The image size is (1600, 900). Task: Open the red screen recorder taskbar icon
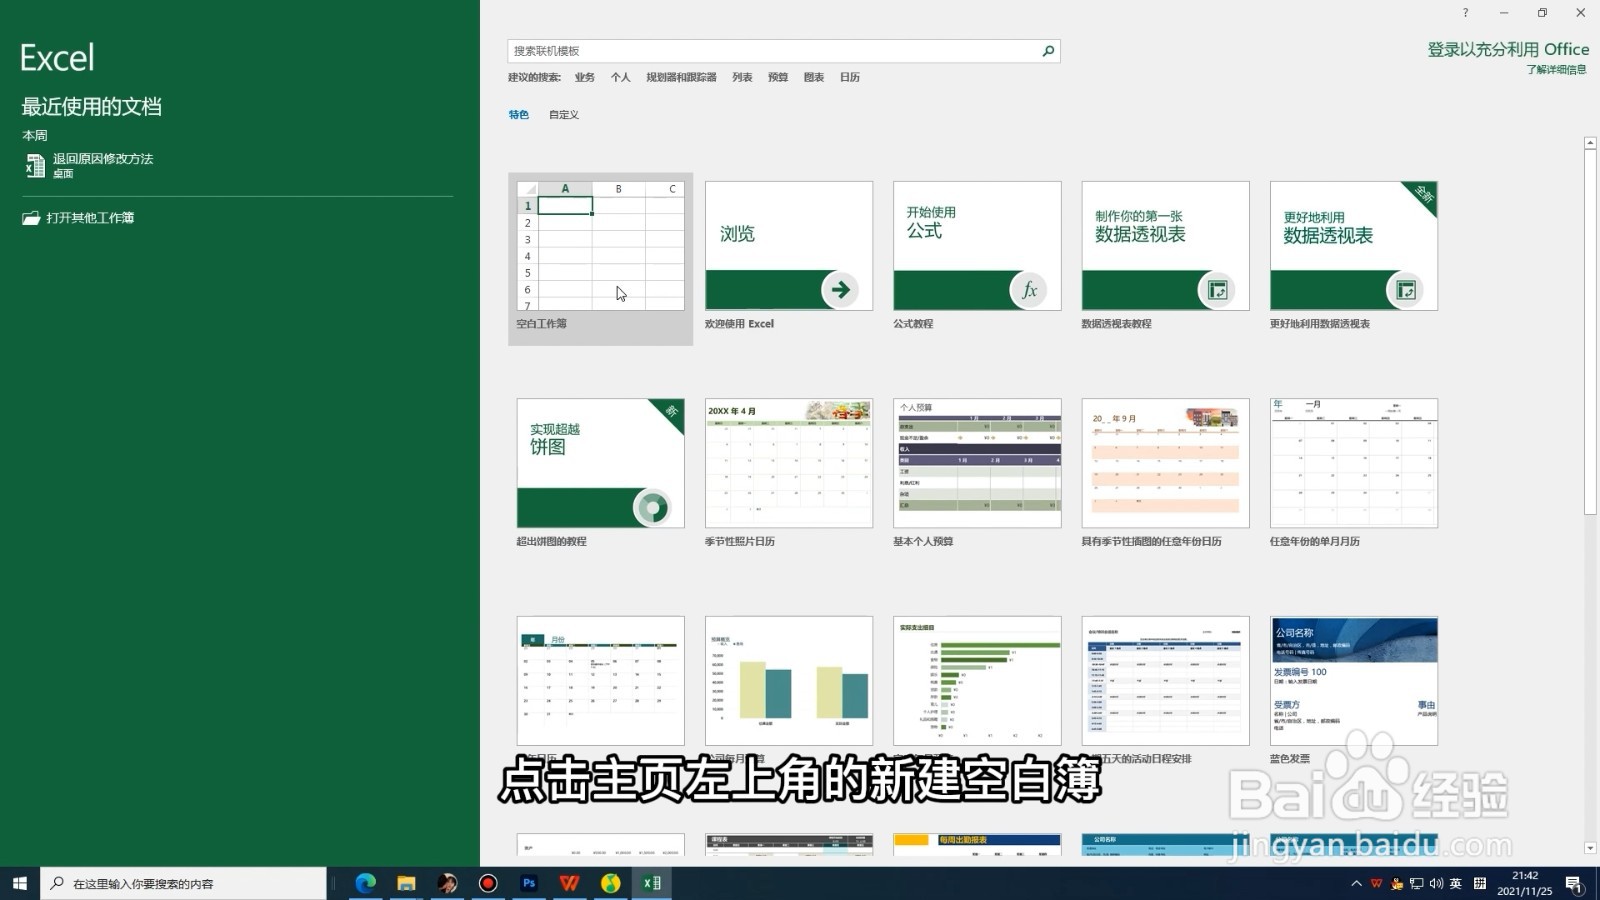[x=488, y=883]
